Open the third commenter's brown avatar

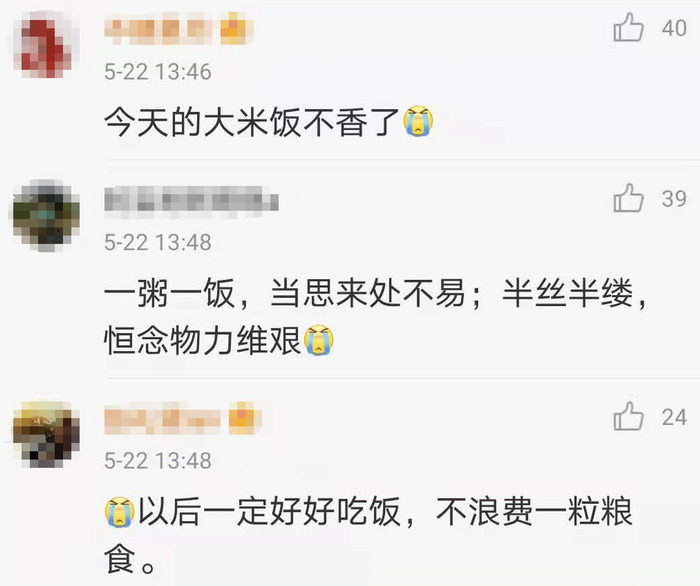(x=46, y=434)
